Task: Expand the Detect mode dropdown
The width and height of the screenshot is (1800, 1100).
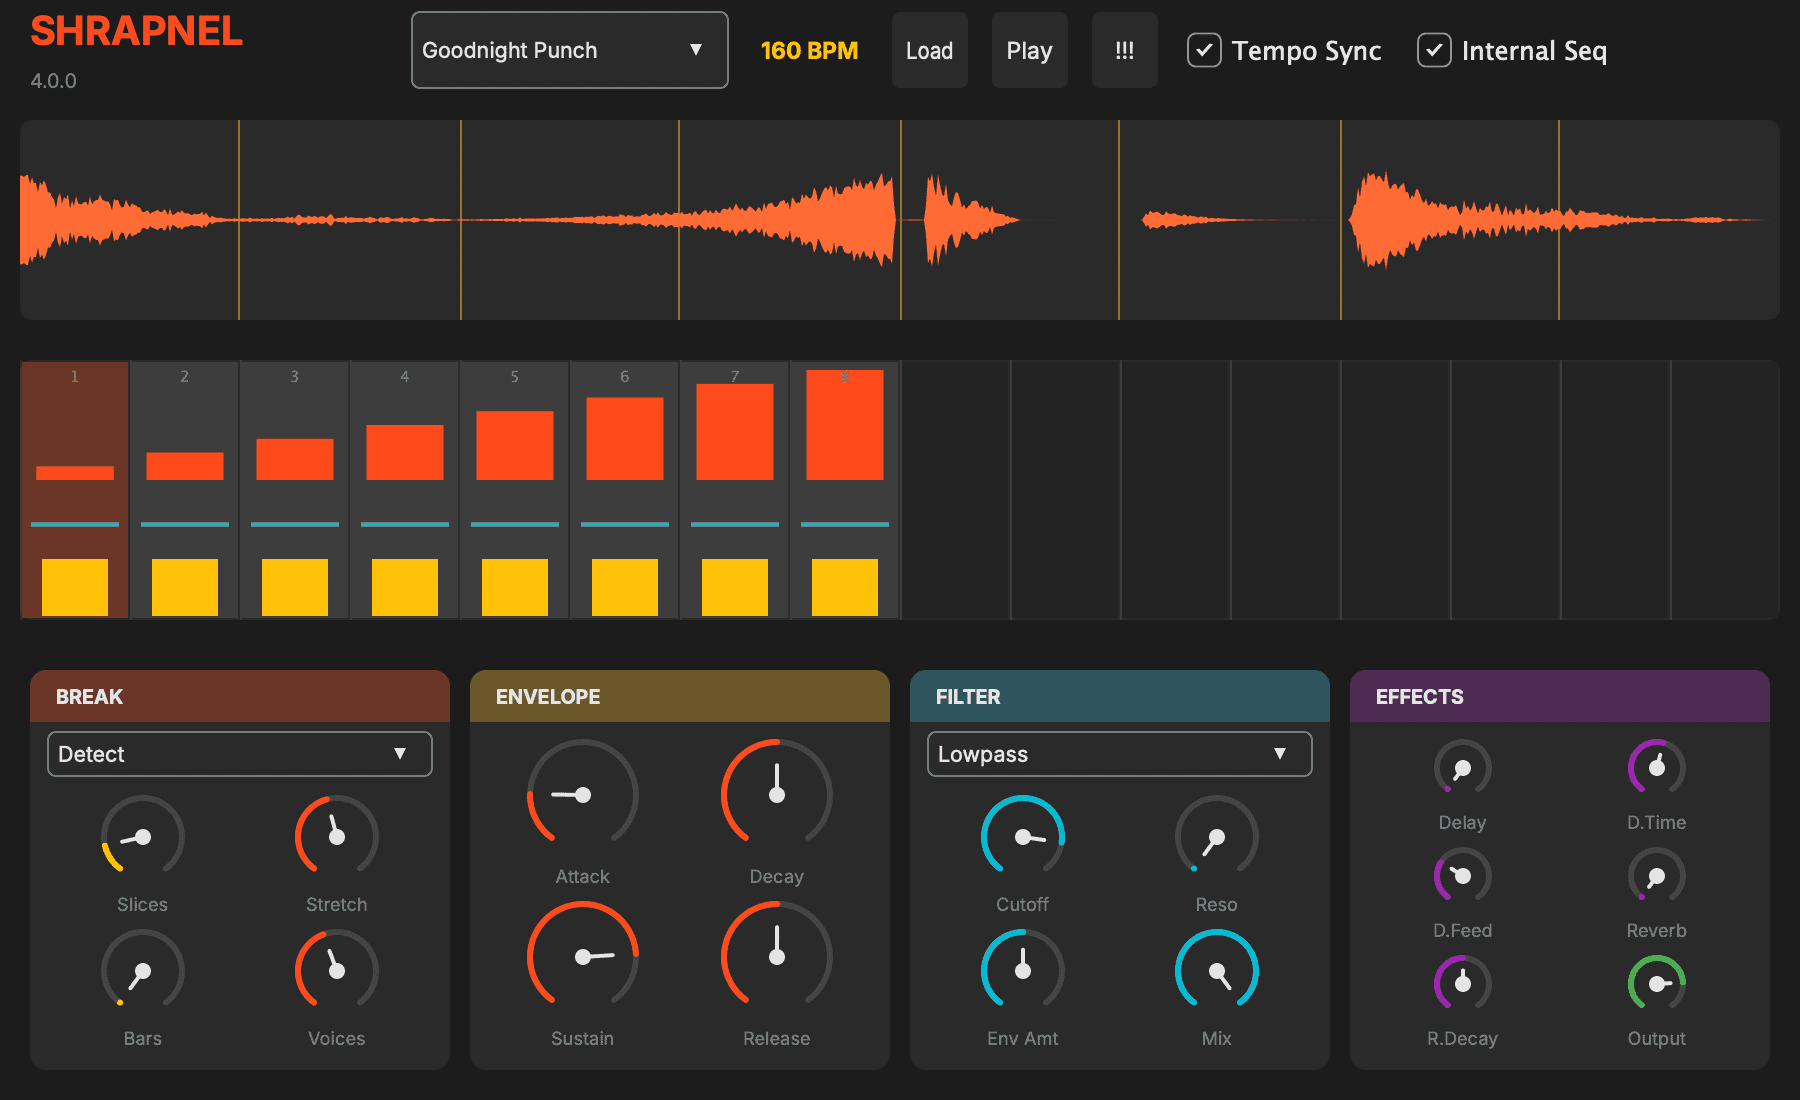Action: pyautogui.click(x=240, y=754)
